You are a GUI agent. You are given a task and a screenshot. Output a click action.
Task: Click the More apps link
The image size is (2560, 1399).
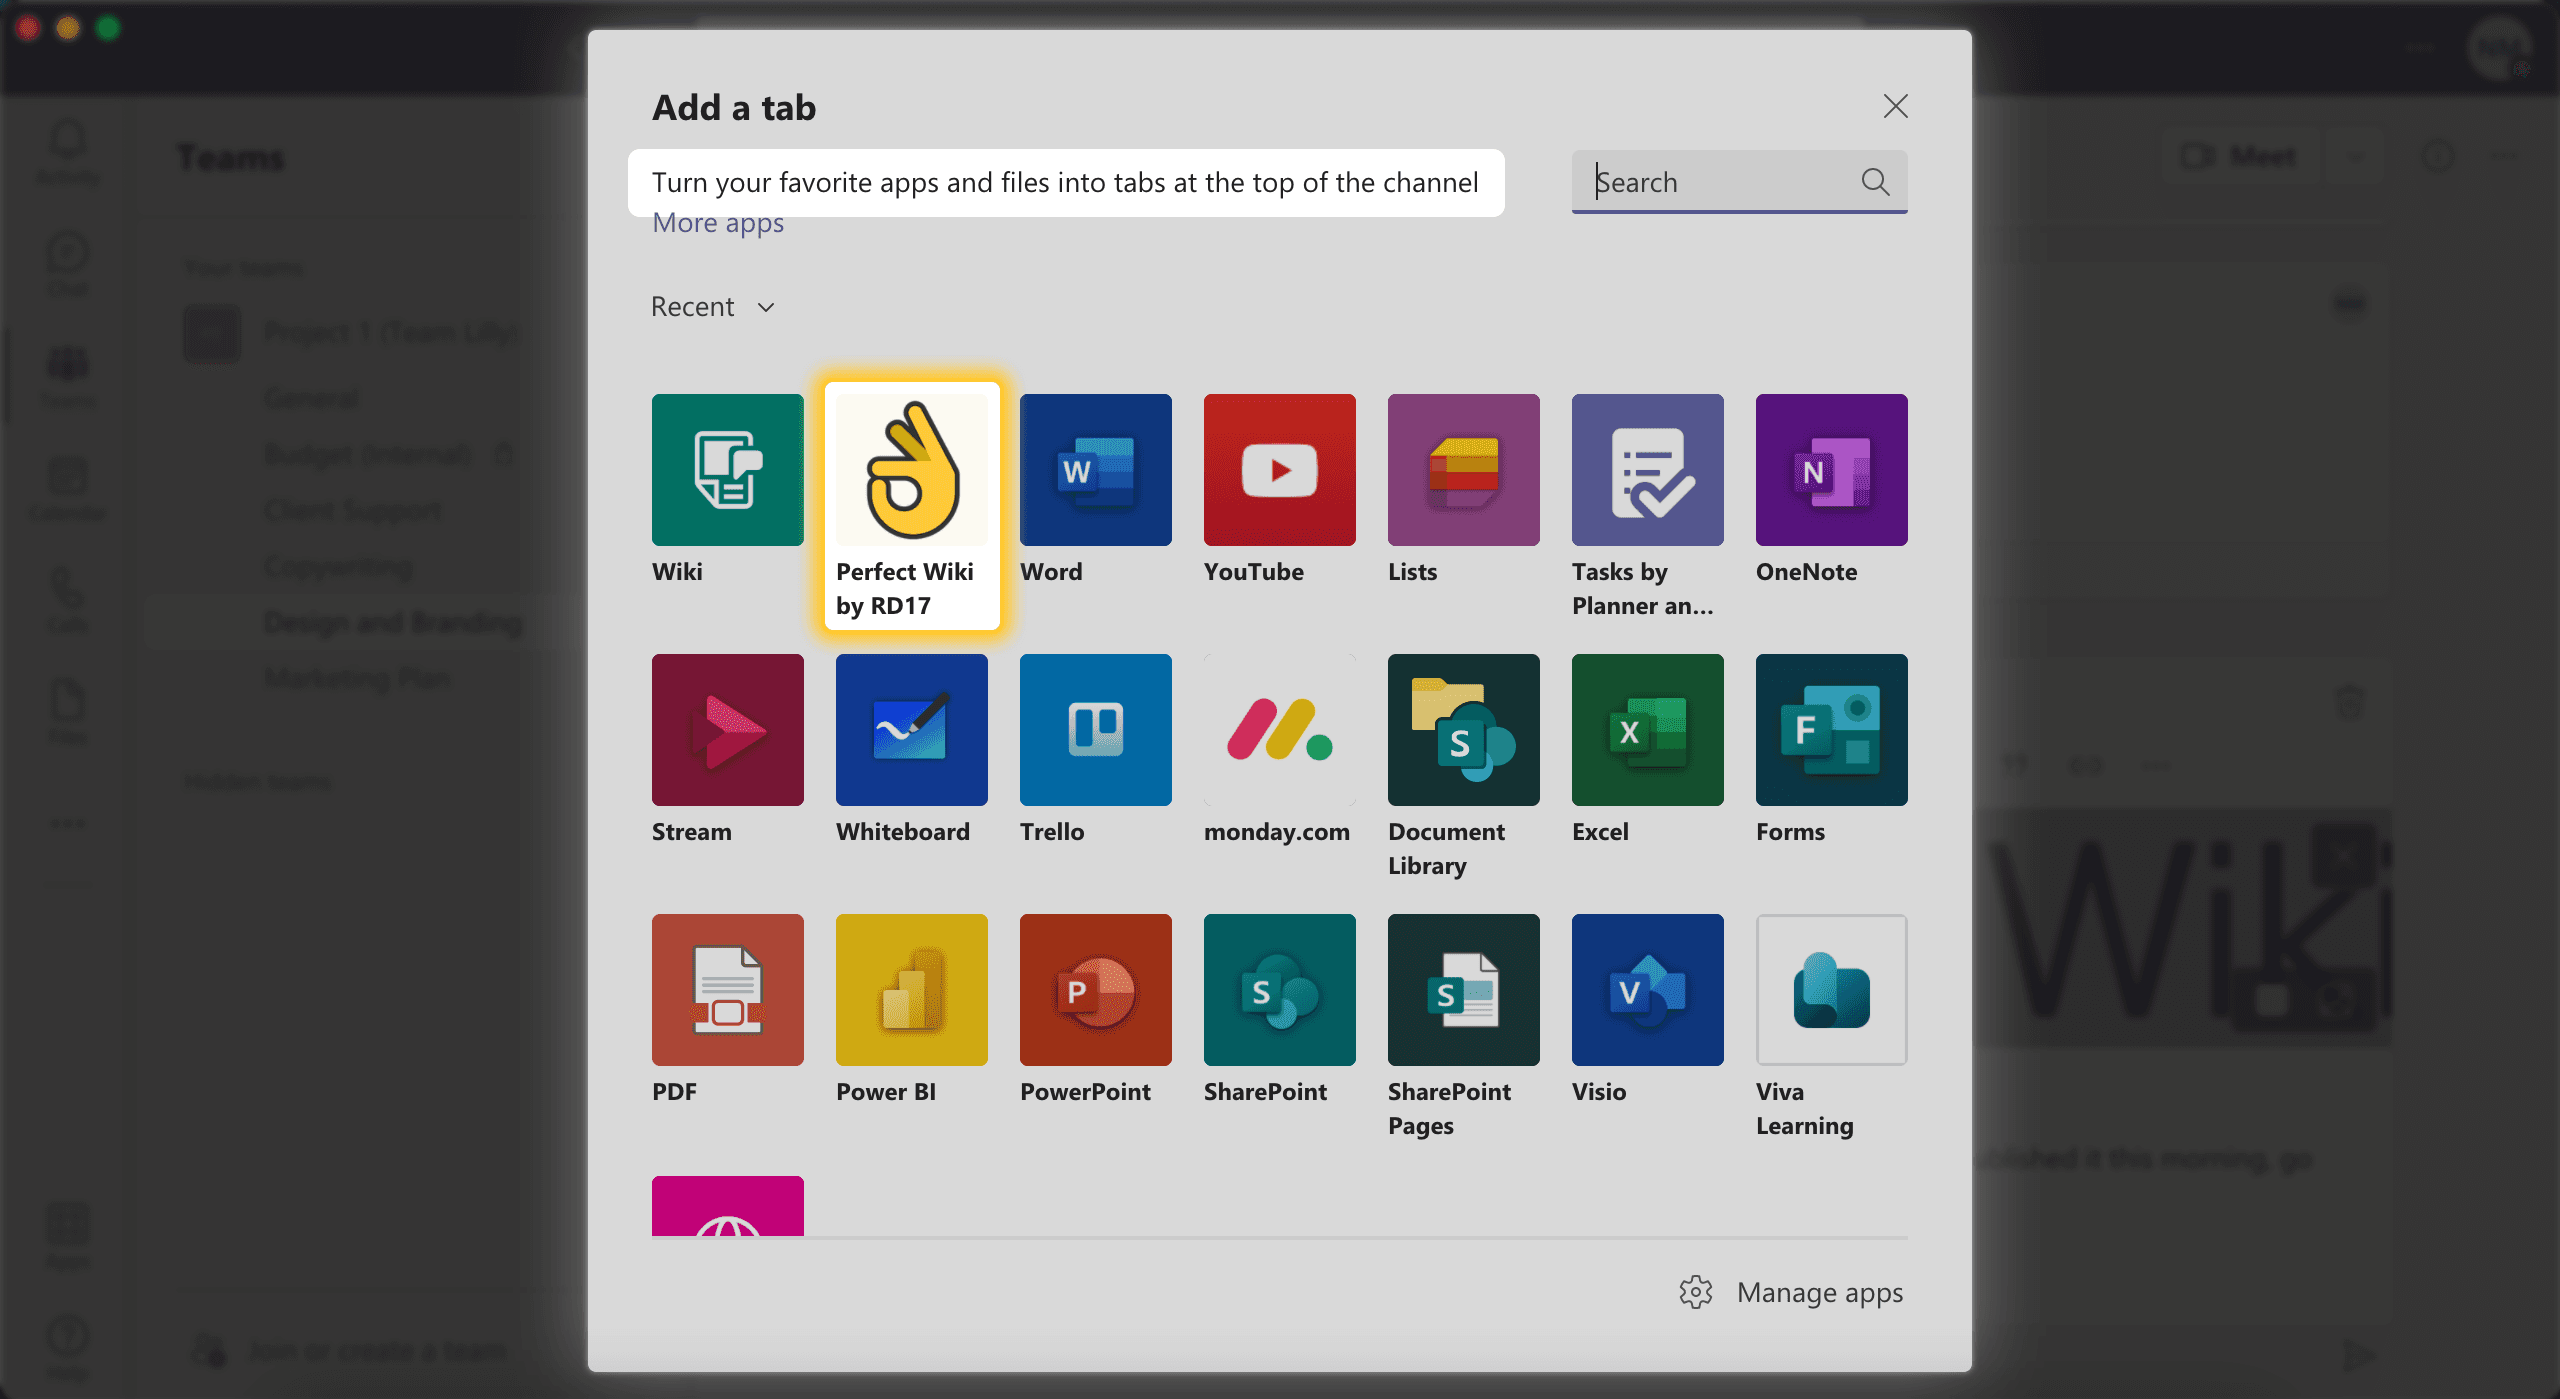pos(717,221)
